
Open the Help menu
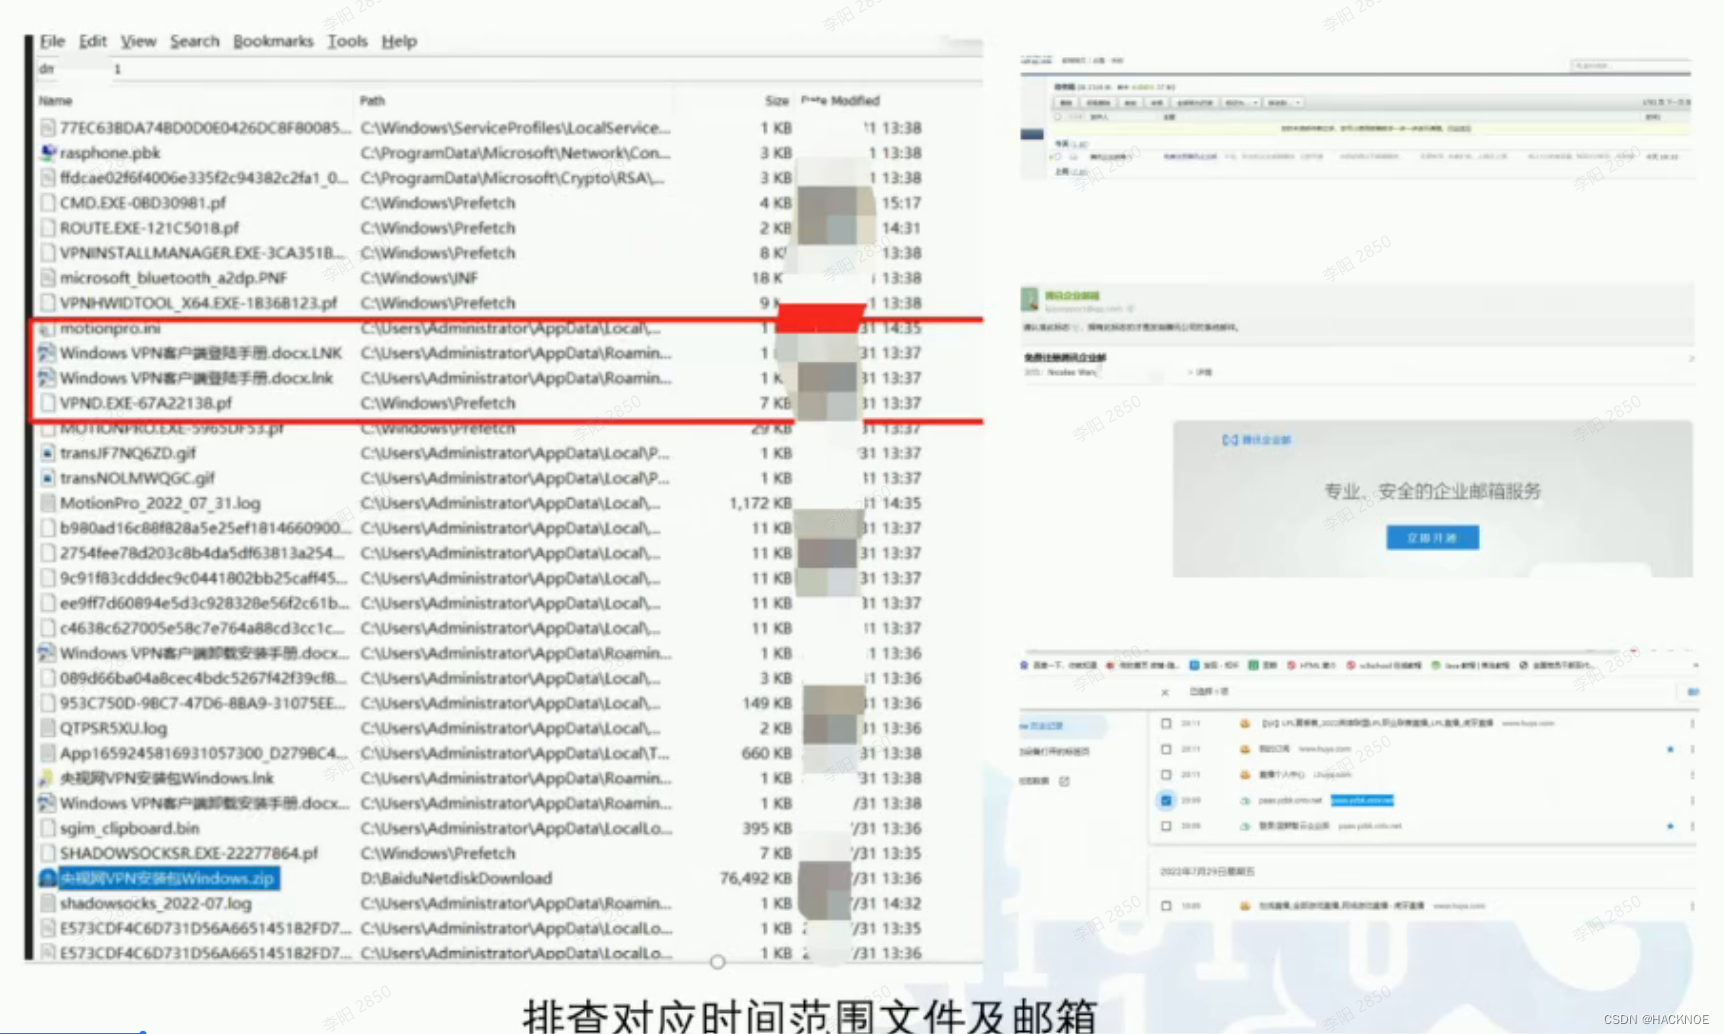click(399, 41)
